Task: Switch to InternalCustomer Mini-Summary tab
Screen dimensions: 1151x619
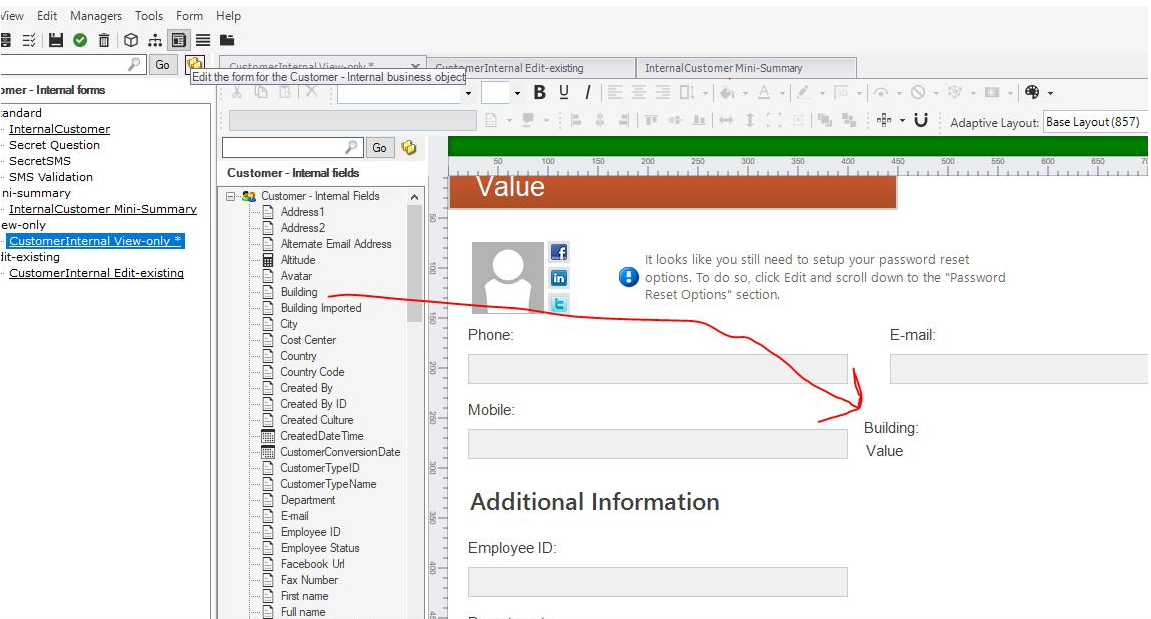Action: pyautogui.click(x=724, y=68)
